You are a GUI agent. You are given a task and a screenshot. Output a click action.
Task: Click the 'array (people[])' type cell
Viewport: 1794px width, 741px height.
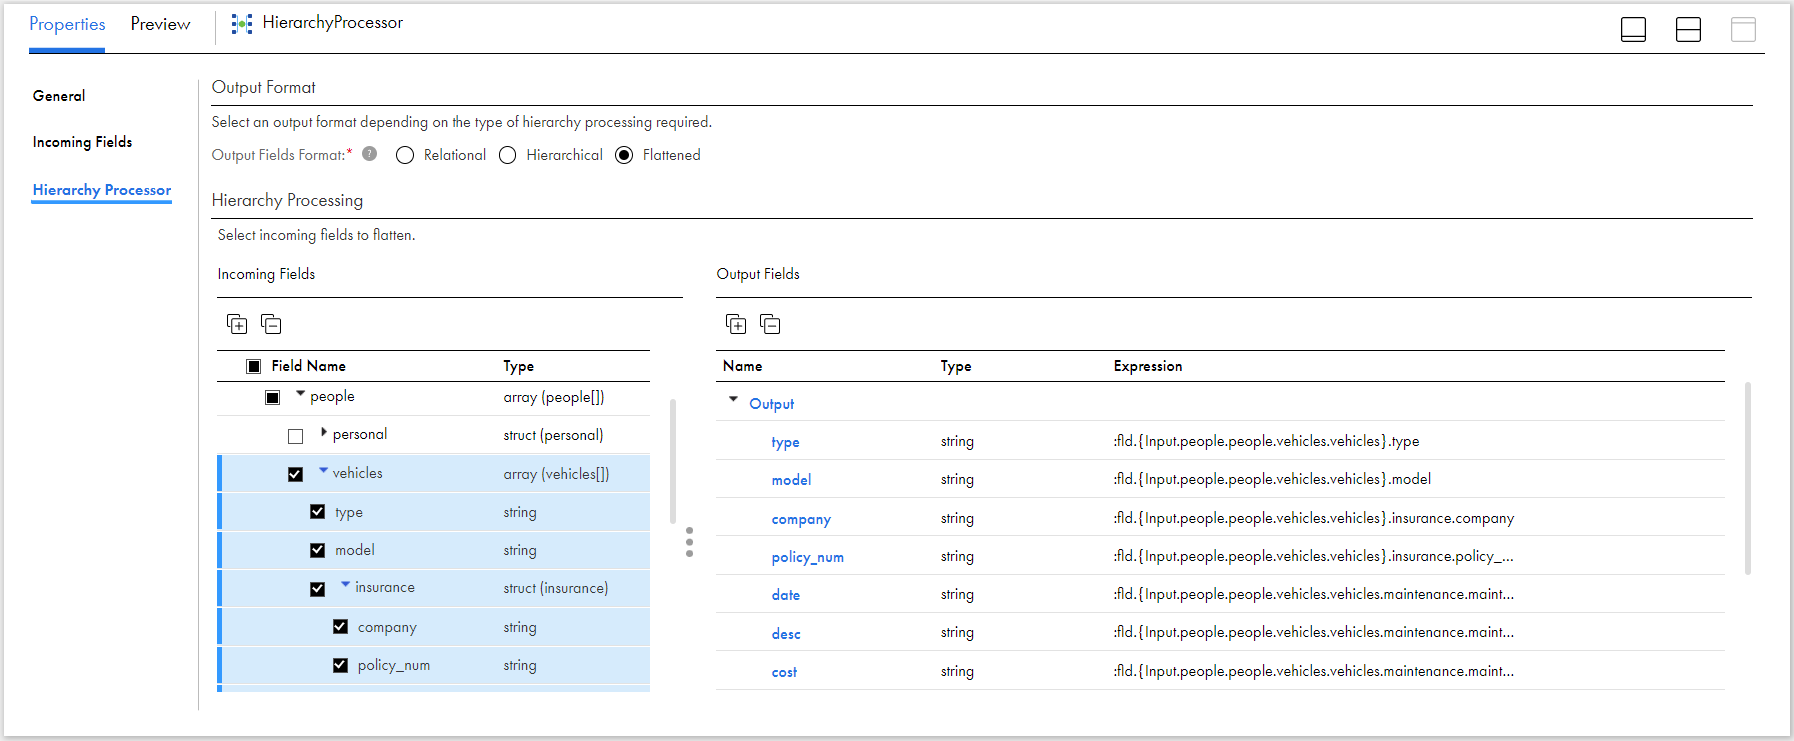tap(553, 397)
